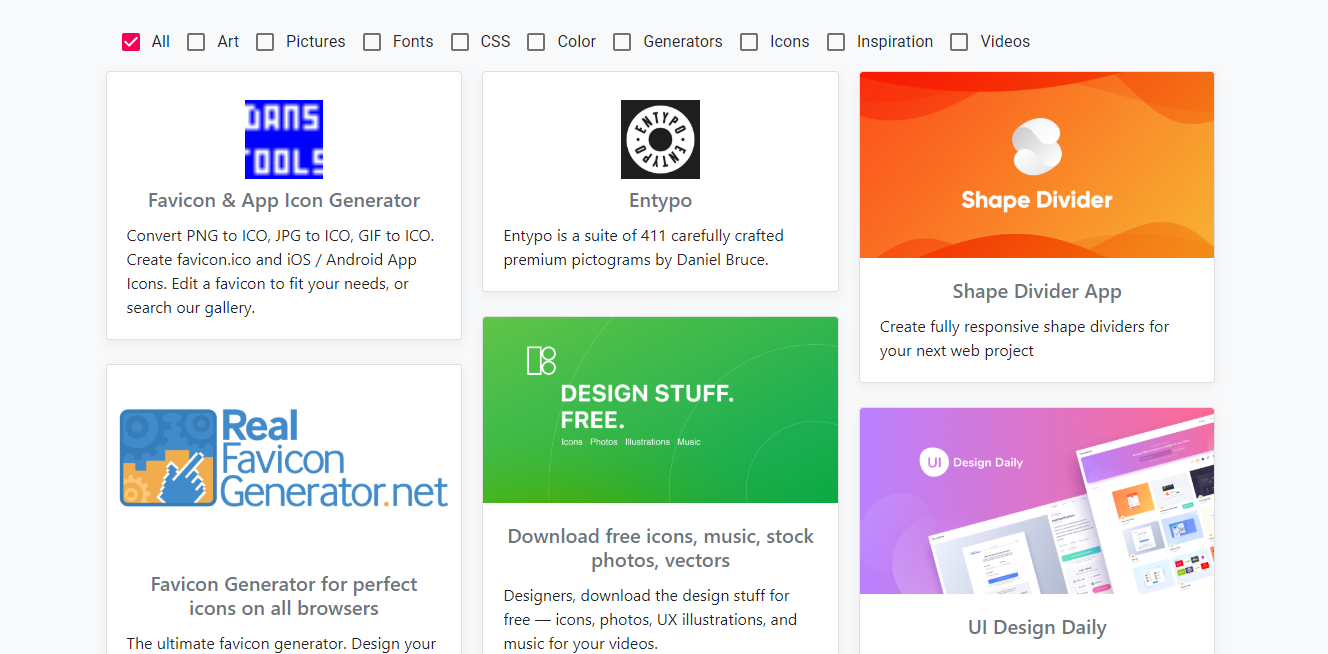Screen dimensions: 1328x654
Task: Click the icon in the Design Stuff banner
Action: 541,361
